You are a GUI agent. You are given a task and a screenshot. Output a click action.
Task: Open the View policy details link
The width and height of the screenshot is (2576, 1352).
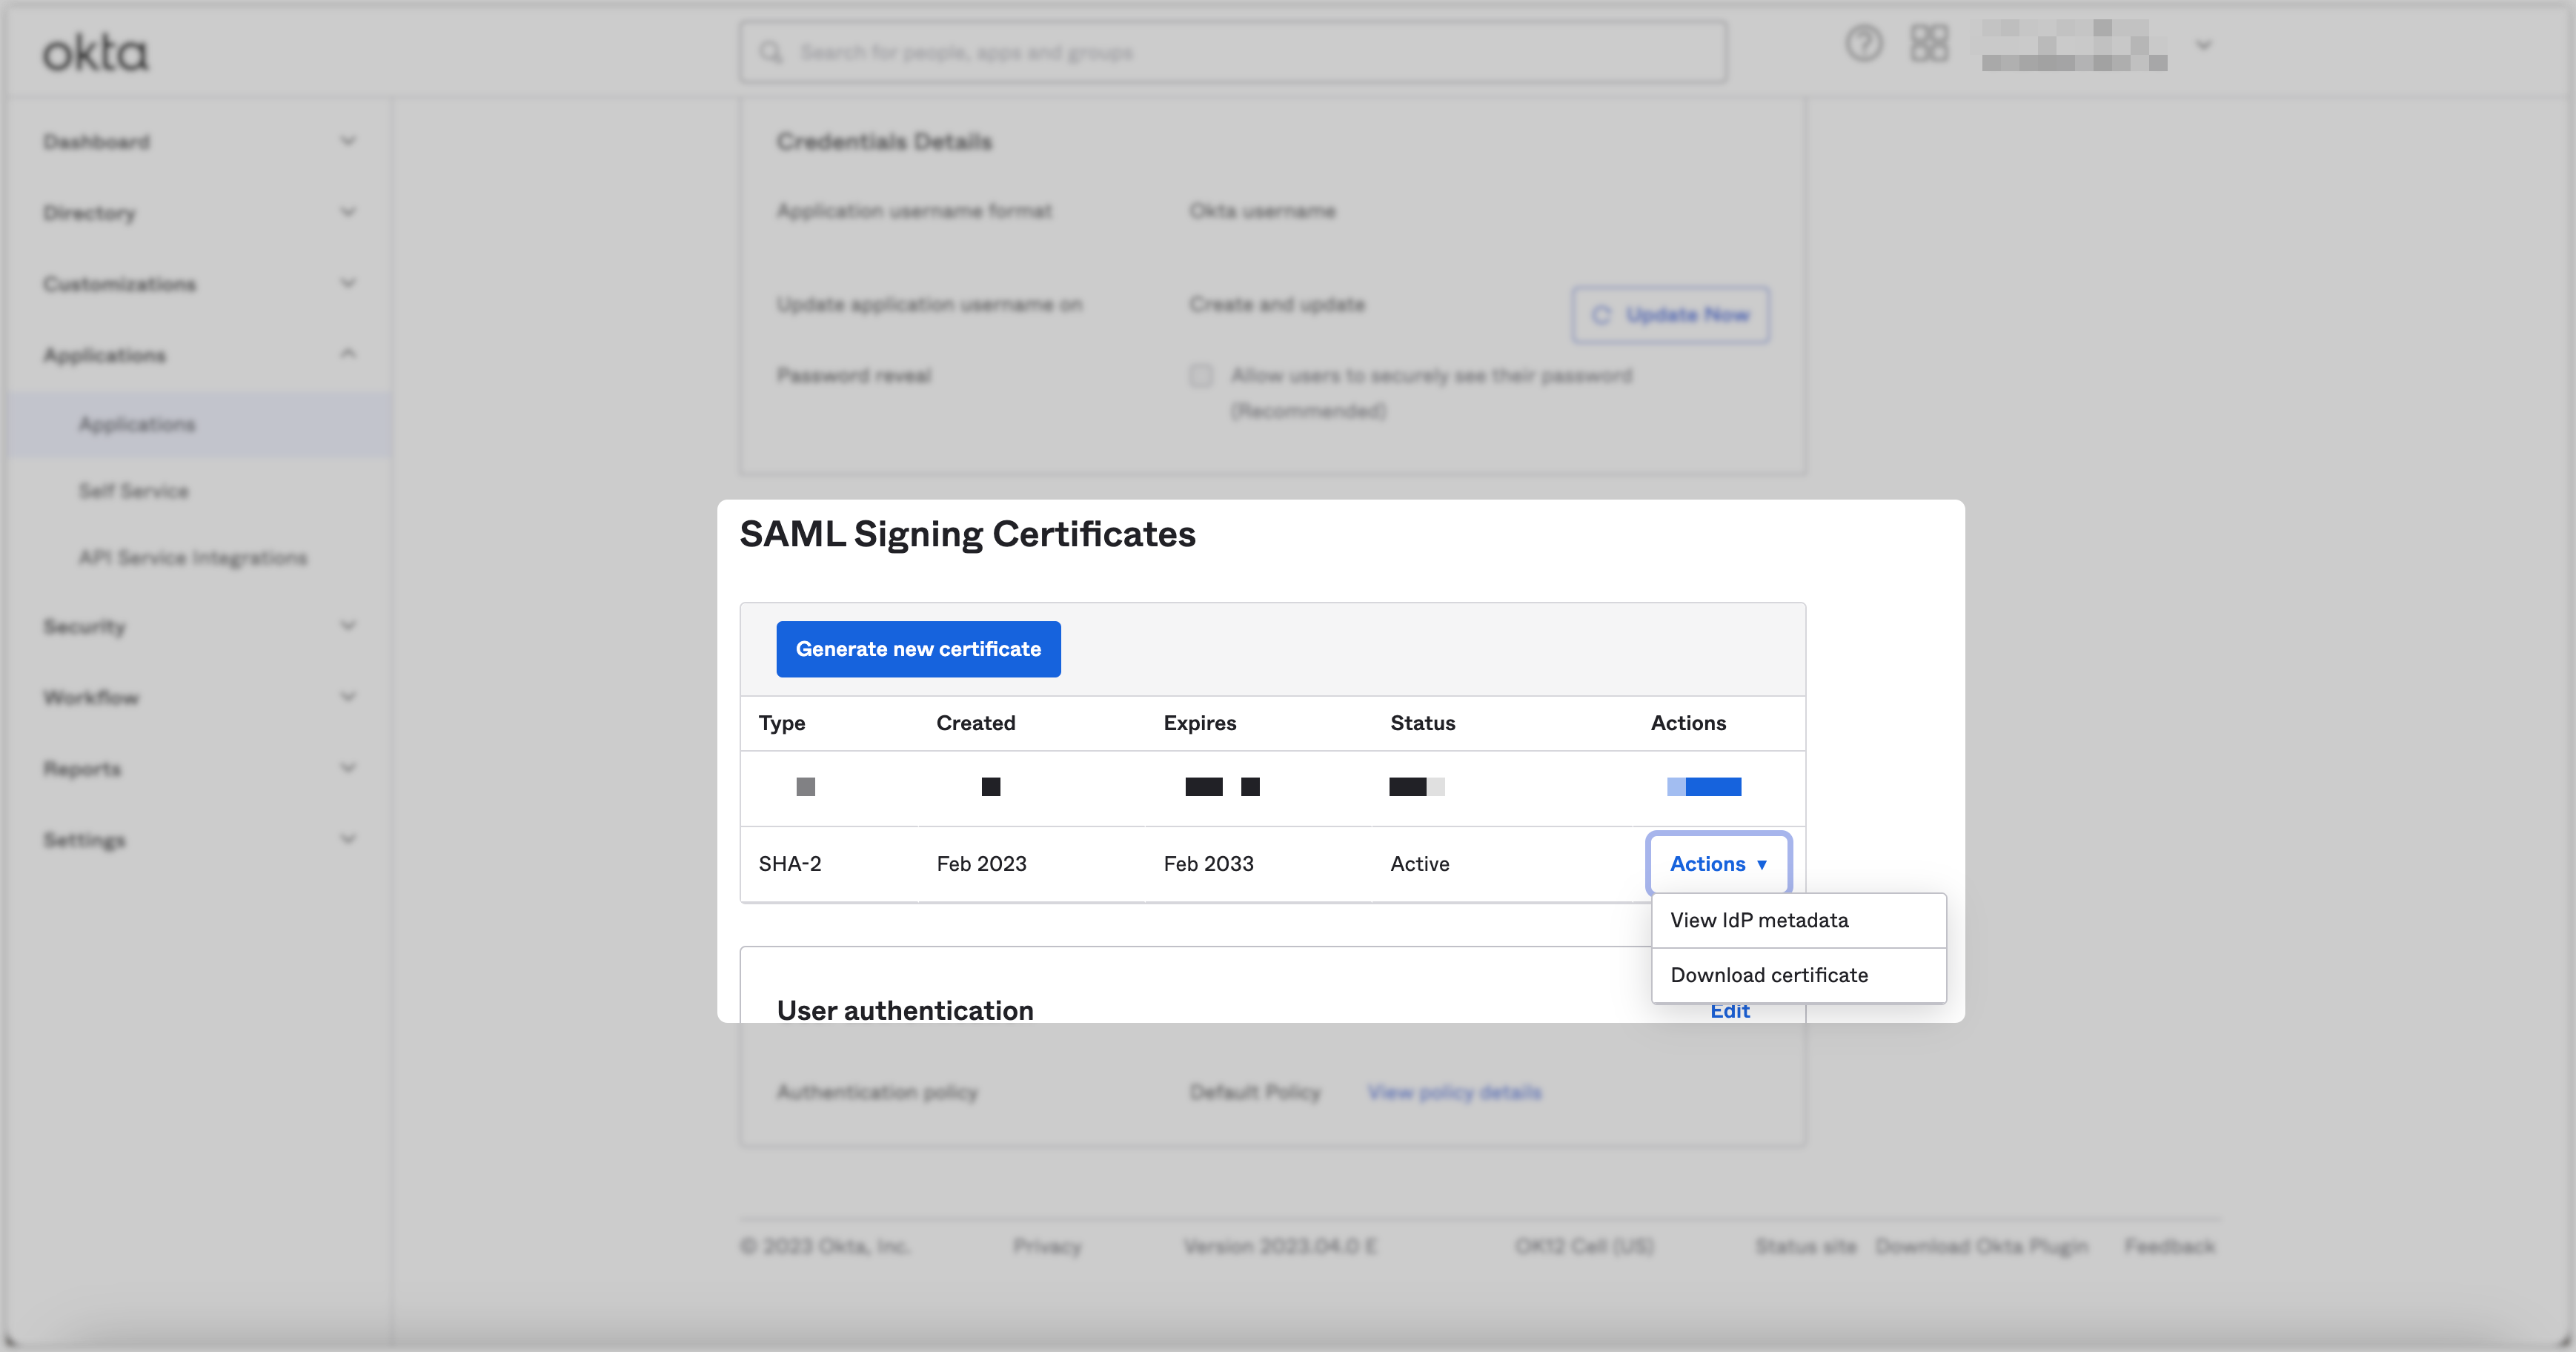1454,1092
